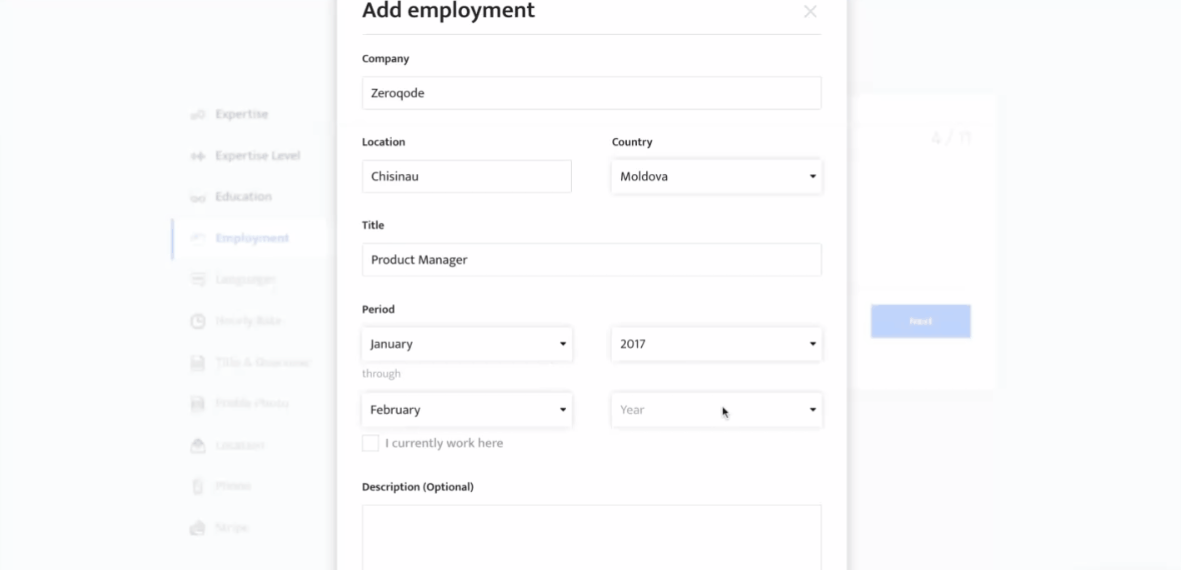The height and width of the screenshot is (570, 1181).
Task: Open the end month dropdown showing February
Action: click(467, 410)
